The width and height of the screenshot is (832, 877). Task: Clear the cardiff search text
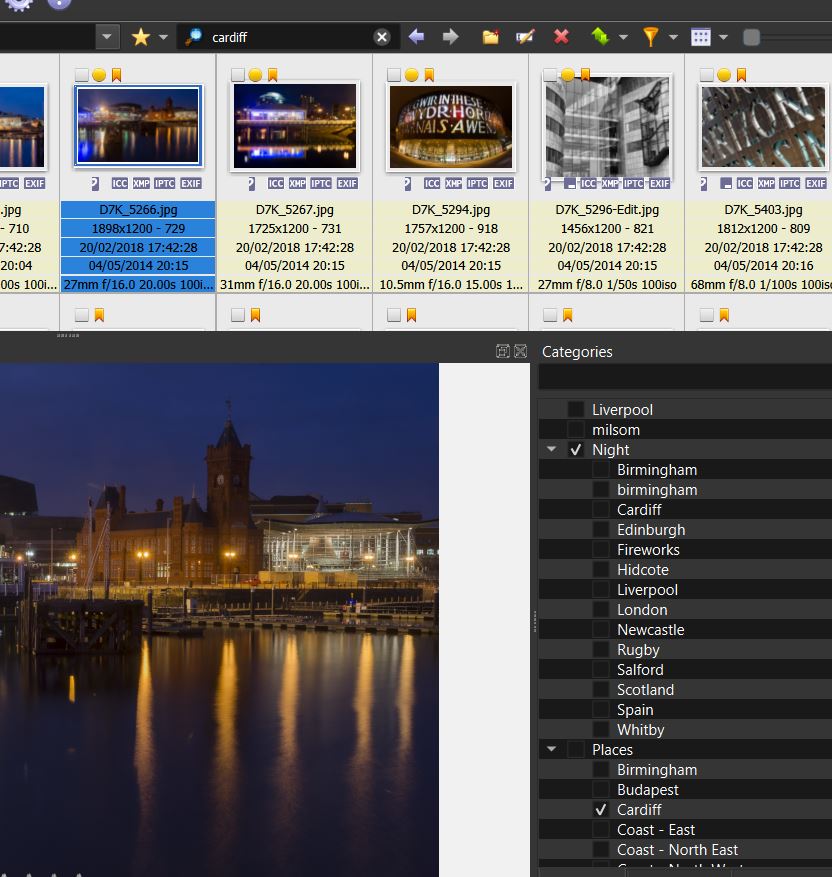(x=382, y=37)
